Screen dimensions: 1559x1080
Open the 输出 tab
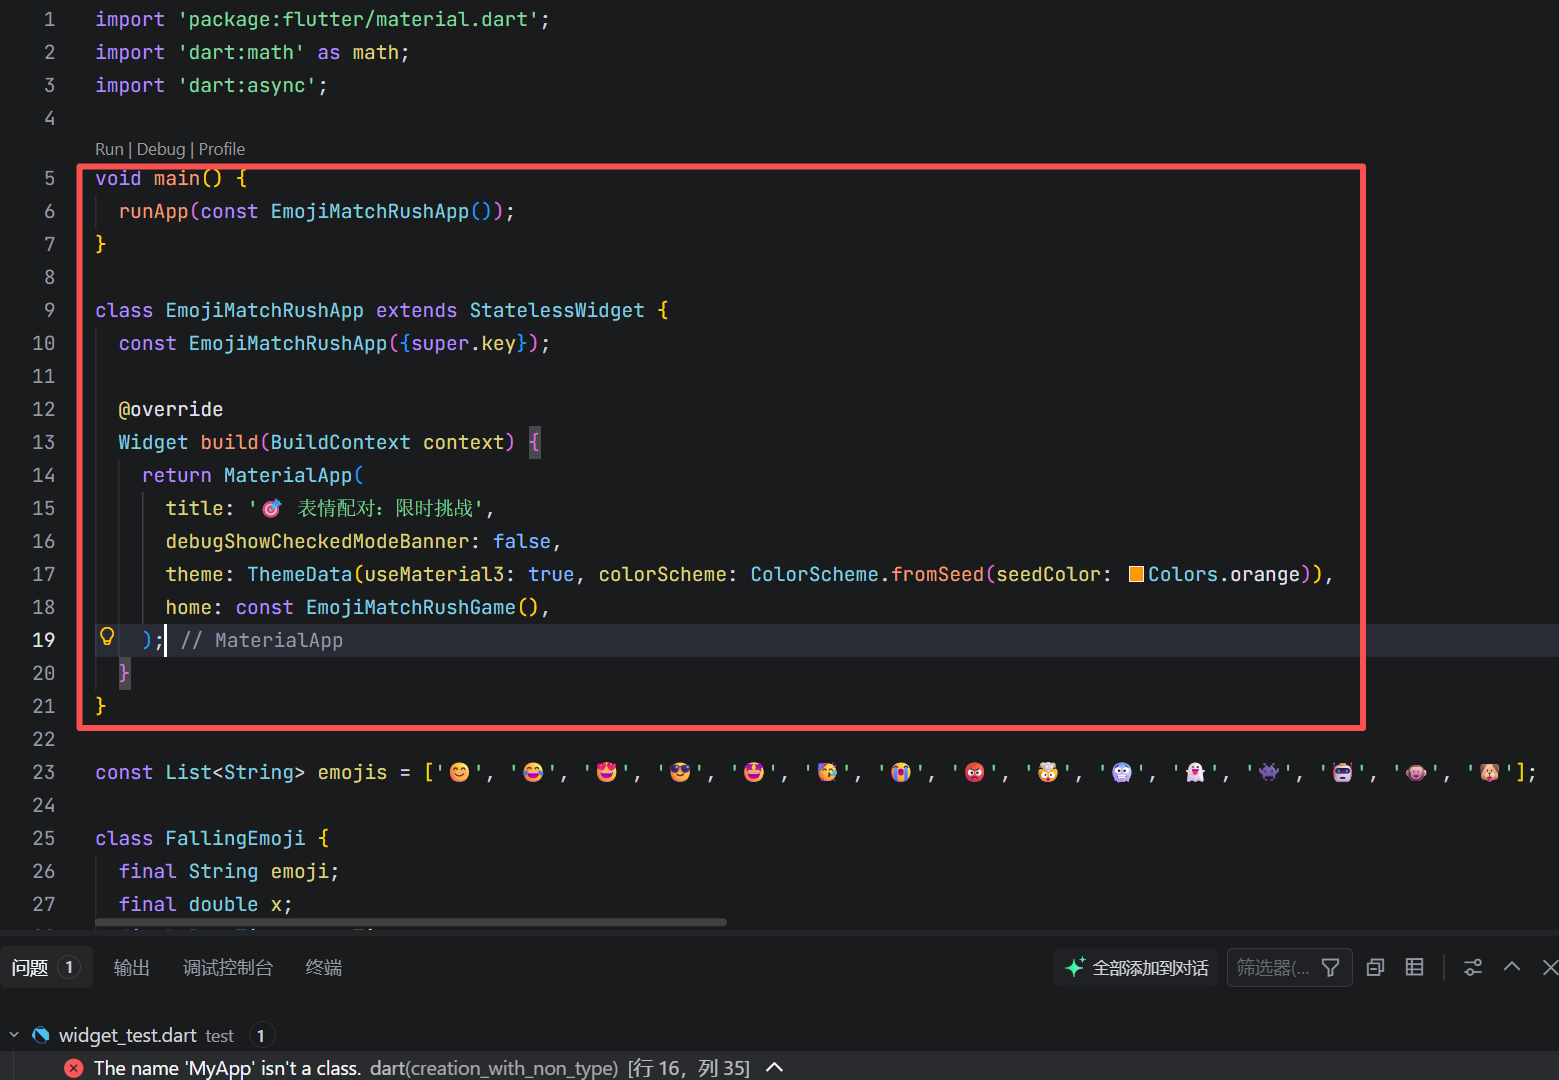pos(132,968)
